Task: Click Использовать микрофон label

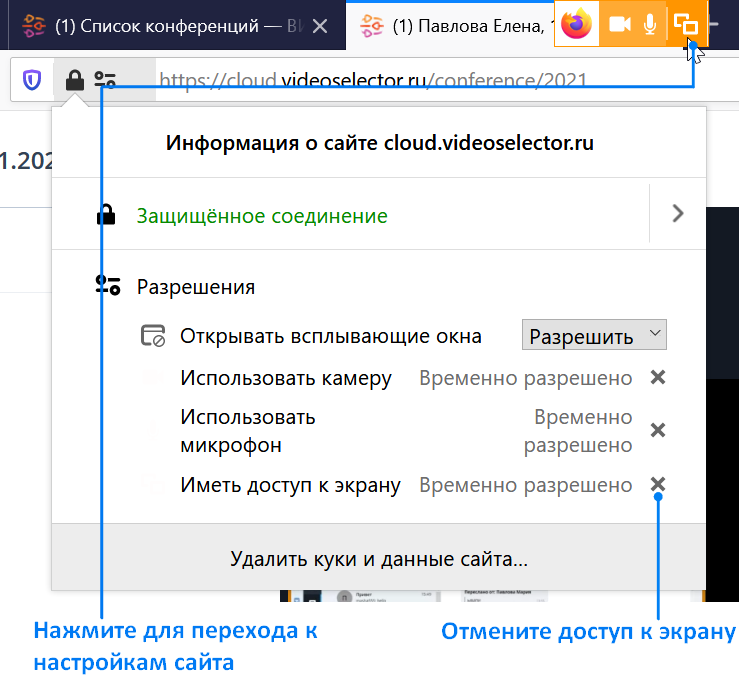Action: point(247,431)
